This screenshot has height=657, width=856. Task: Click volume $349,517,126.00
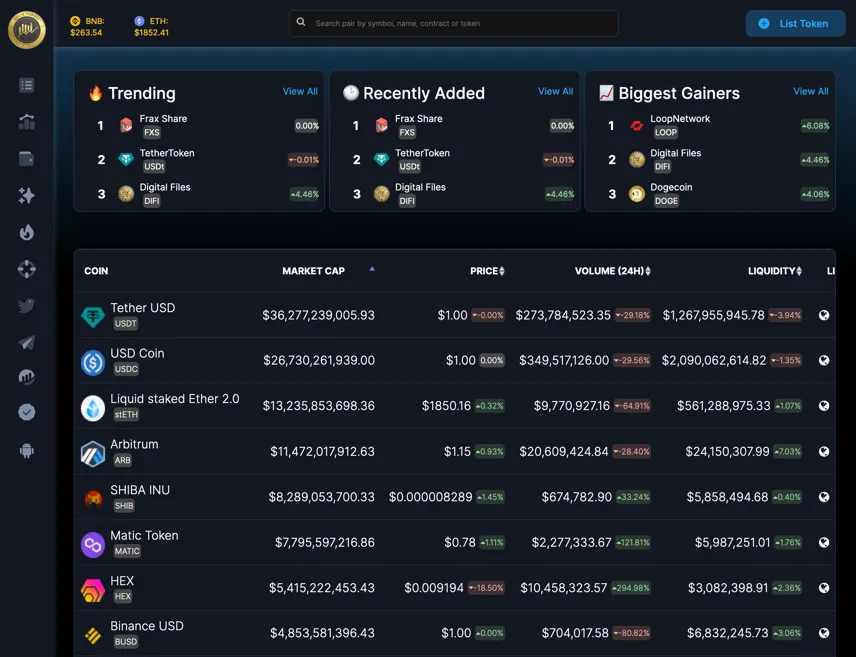tap(564, 360)
